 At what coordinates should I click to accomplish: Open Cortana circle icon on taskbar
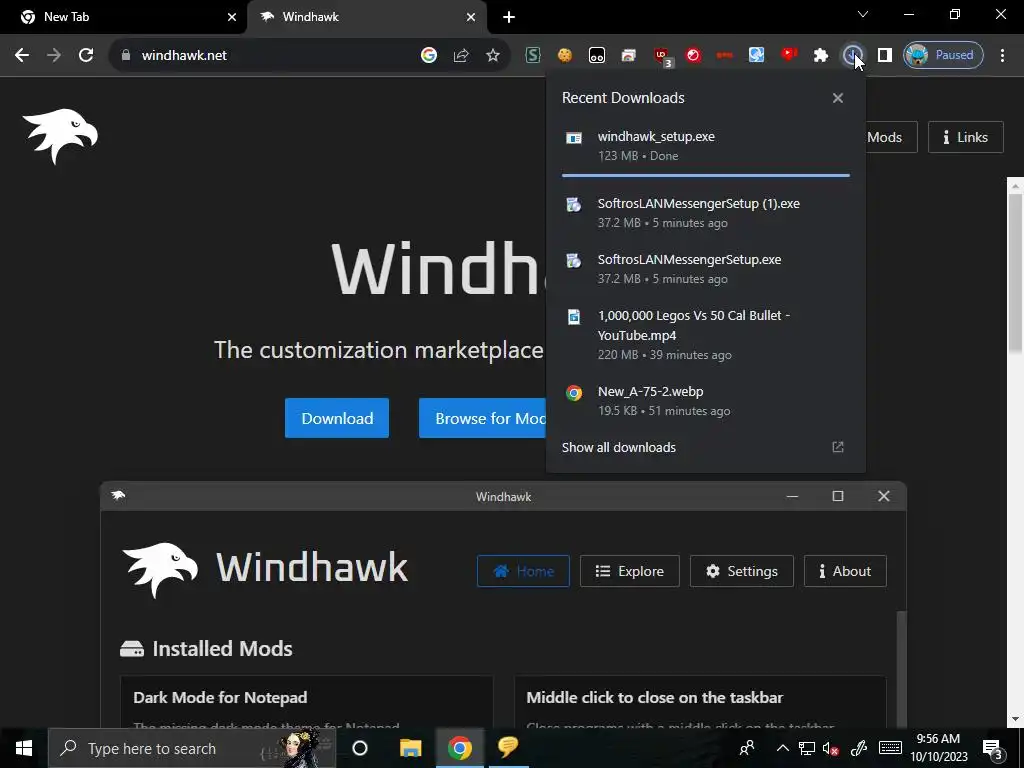pos(360,748)
